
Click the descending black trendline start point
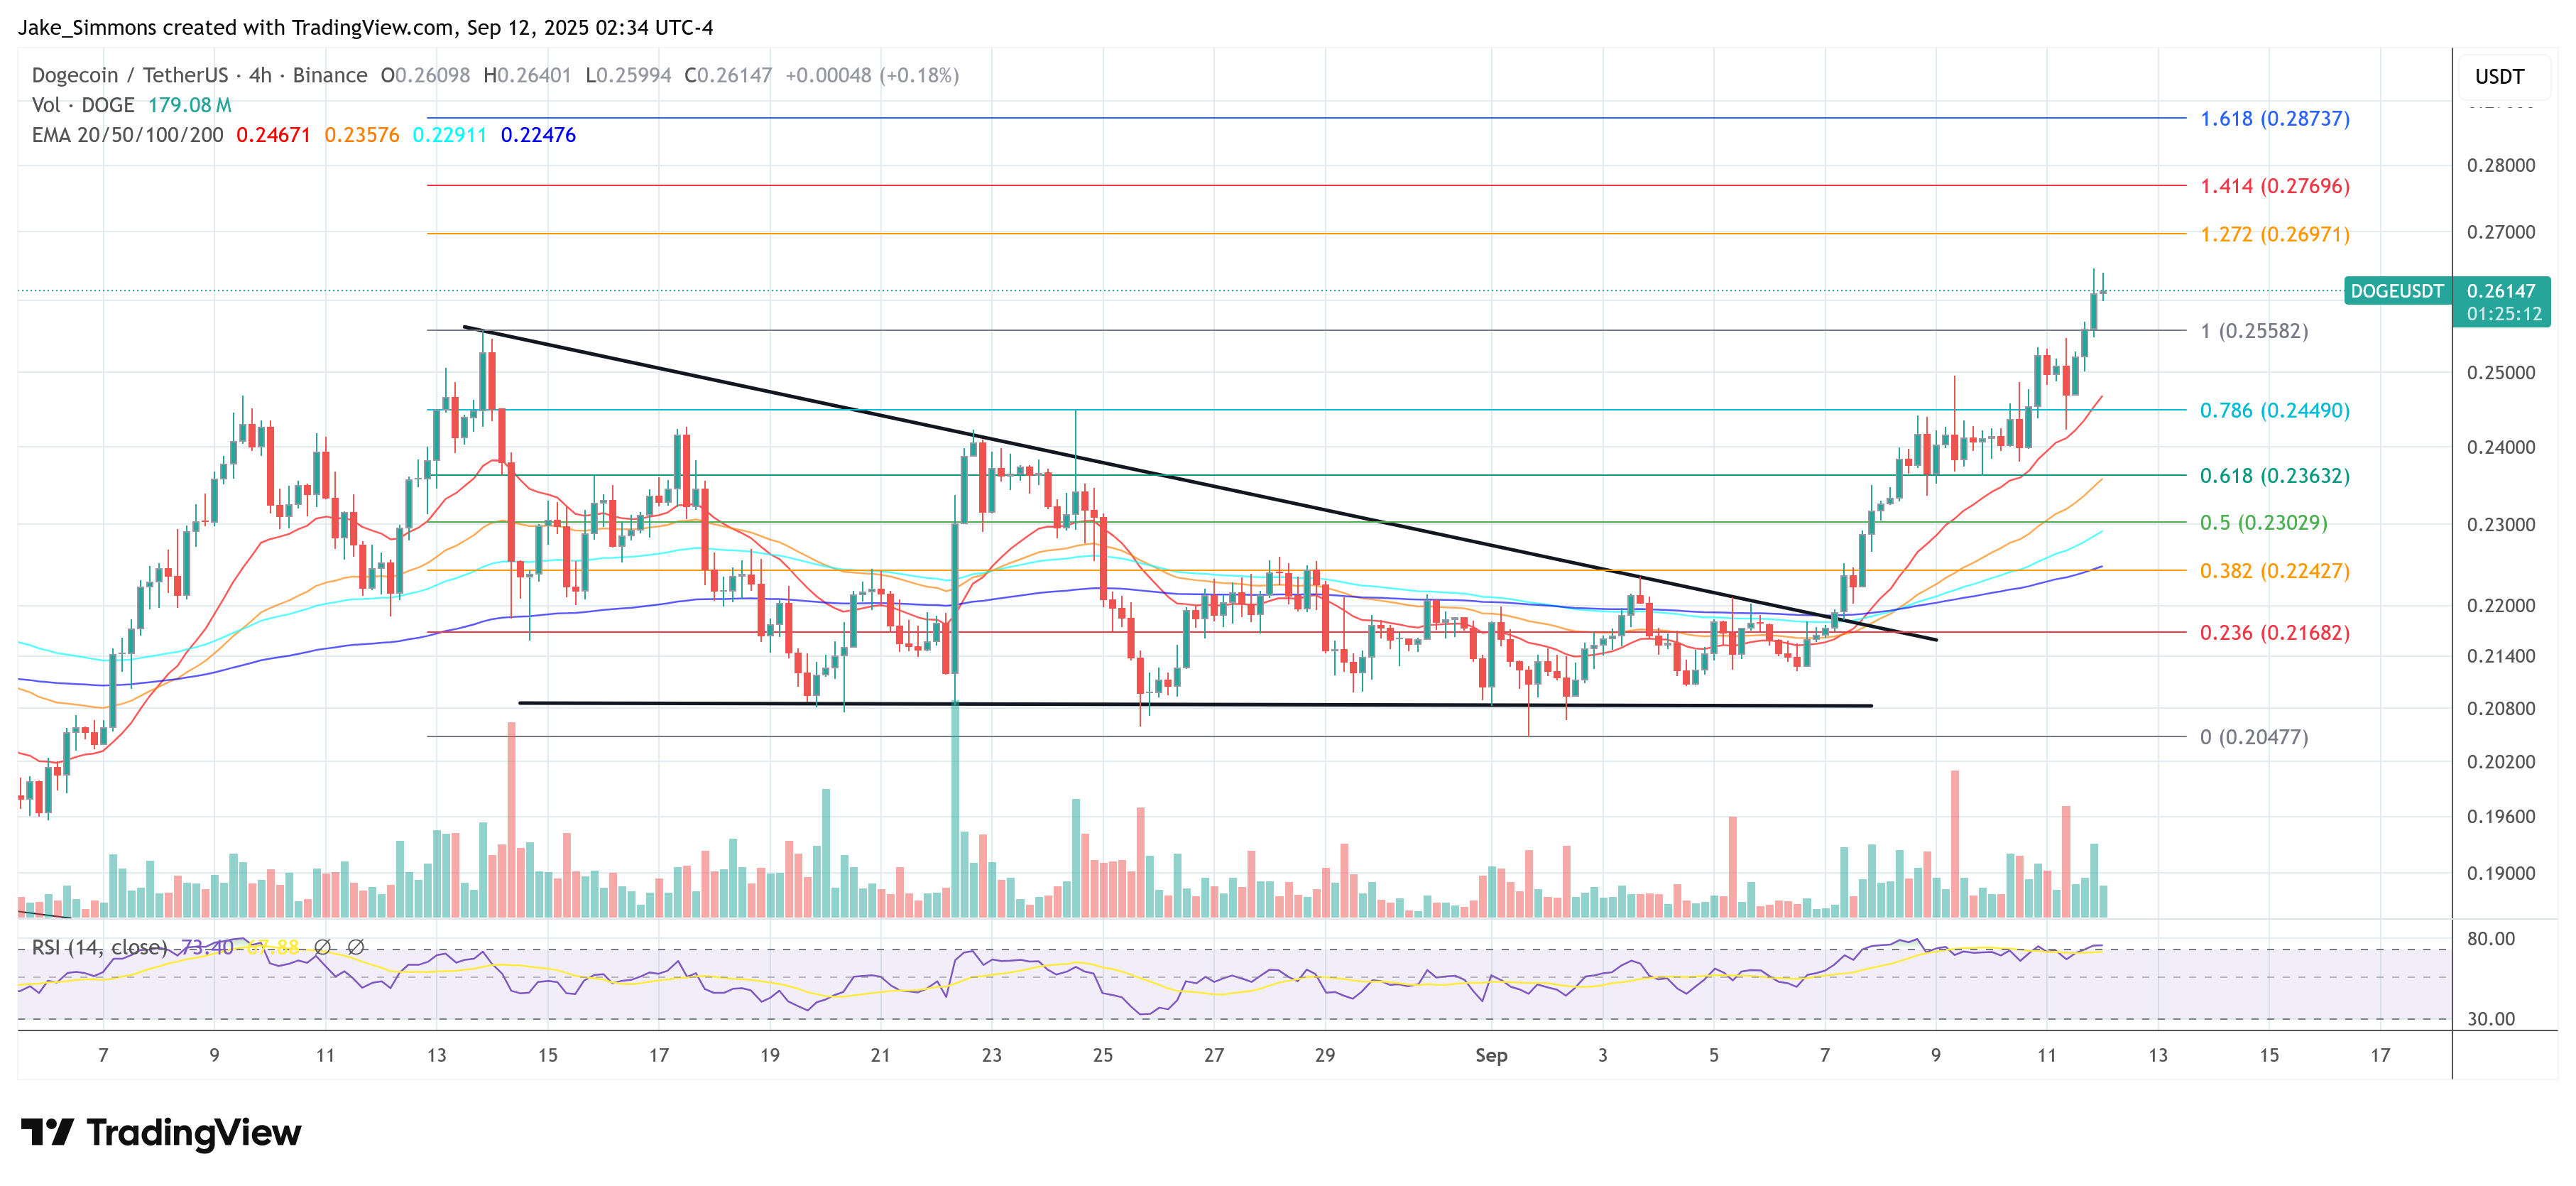[x=465, y=327]
